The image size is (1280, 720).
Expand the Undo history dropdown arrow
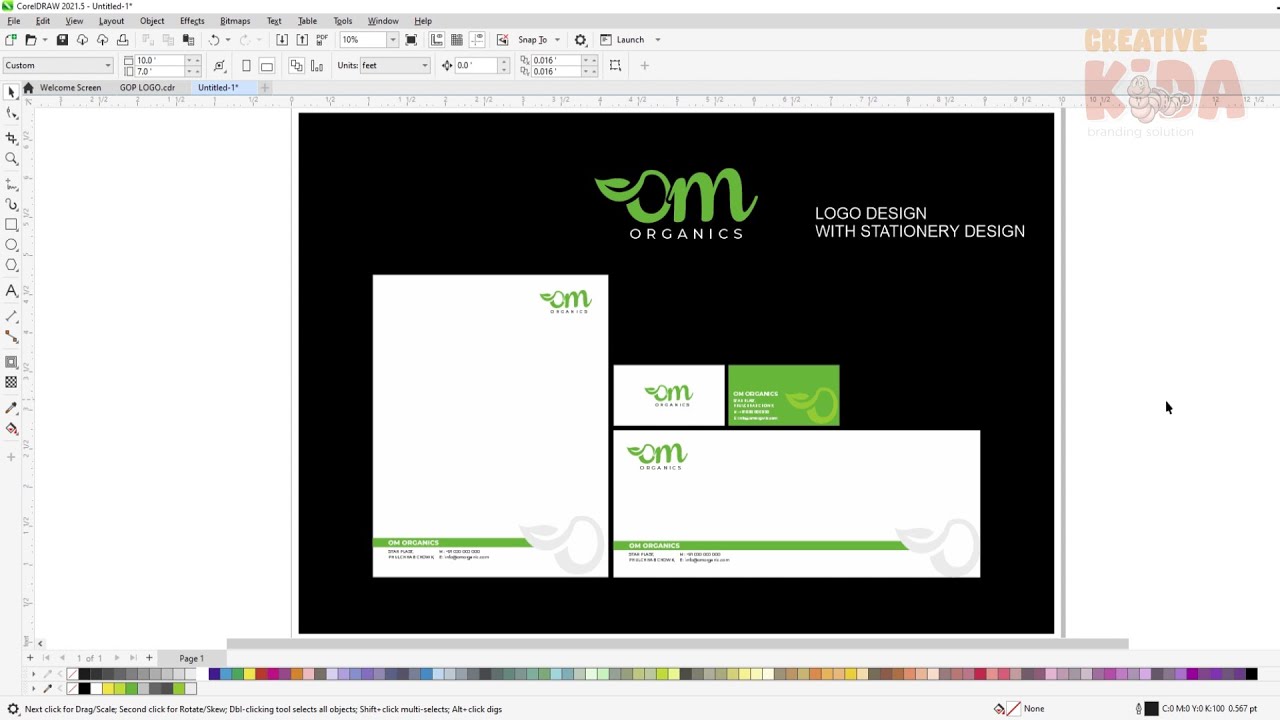click(228, 40)
